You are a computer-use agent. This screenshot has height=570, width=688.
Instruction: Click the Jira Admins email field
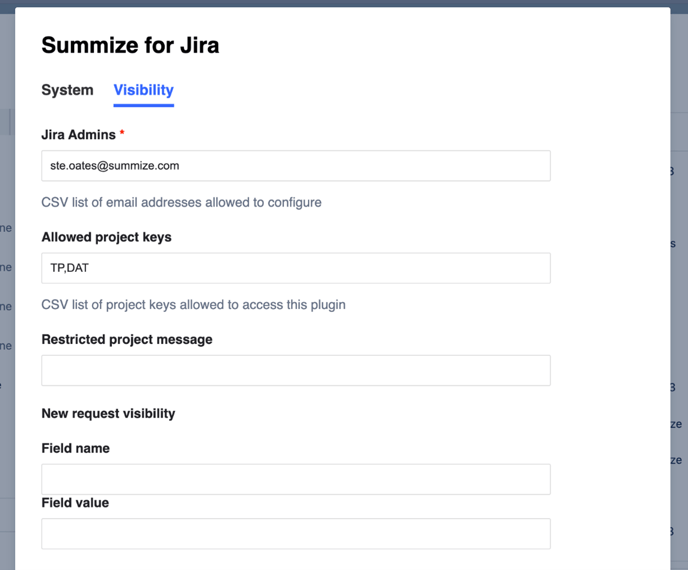click(296, 166)
